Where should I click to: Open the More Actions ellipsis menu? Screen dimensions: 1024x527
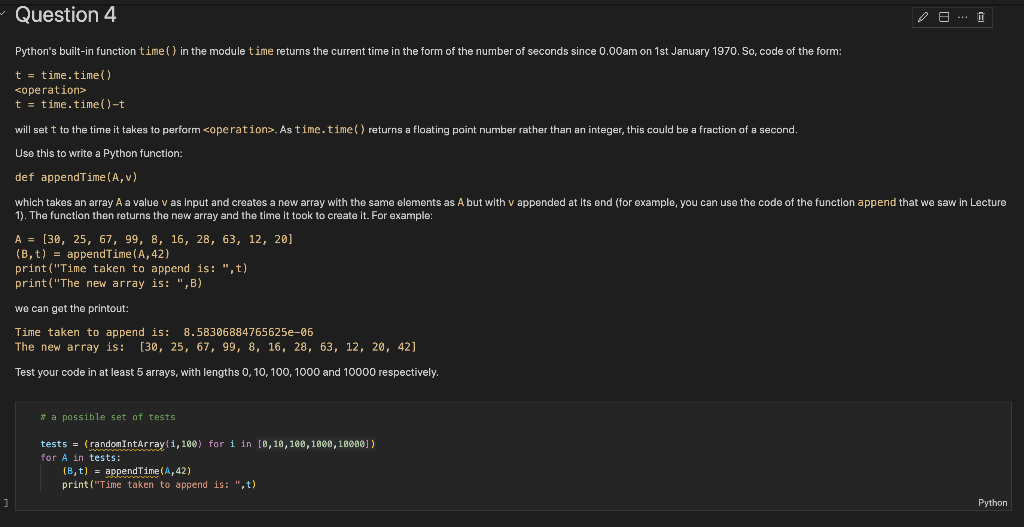click(x=962, y=18)
